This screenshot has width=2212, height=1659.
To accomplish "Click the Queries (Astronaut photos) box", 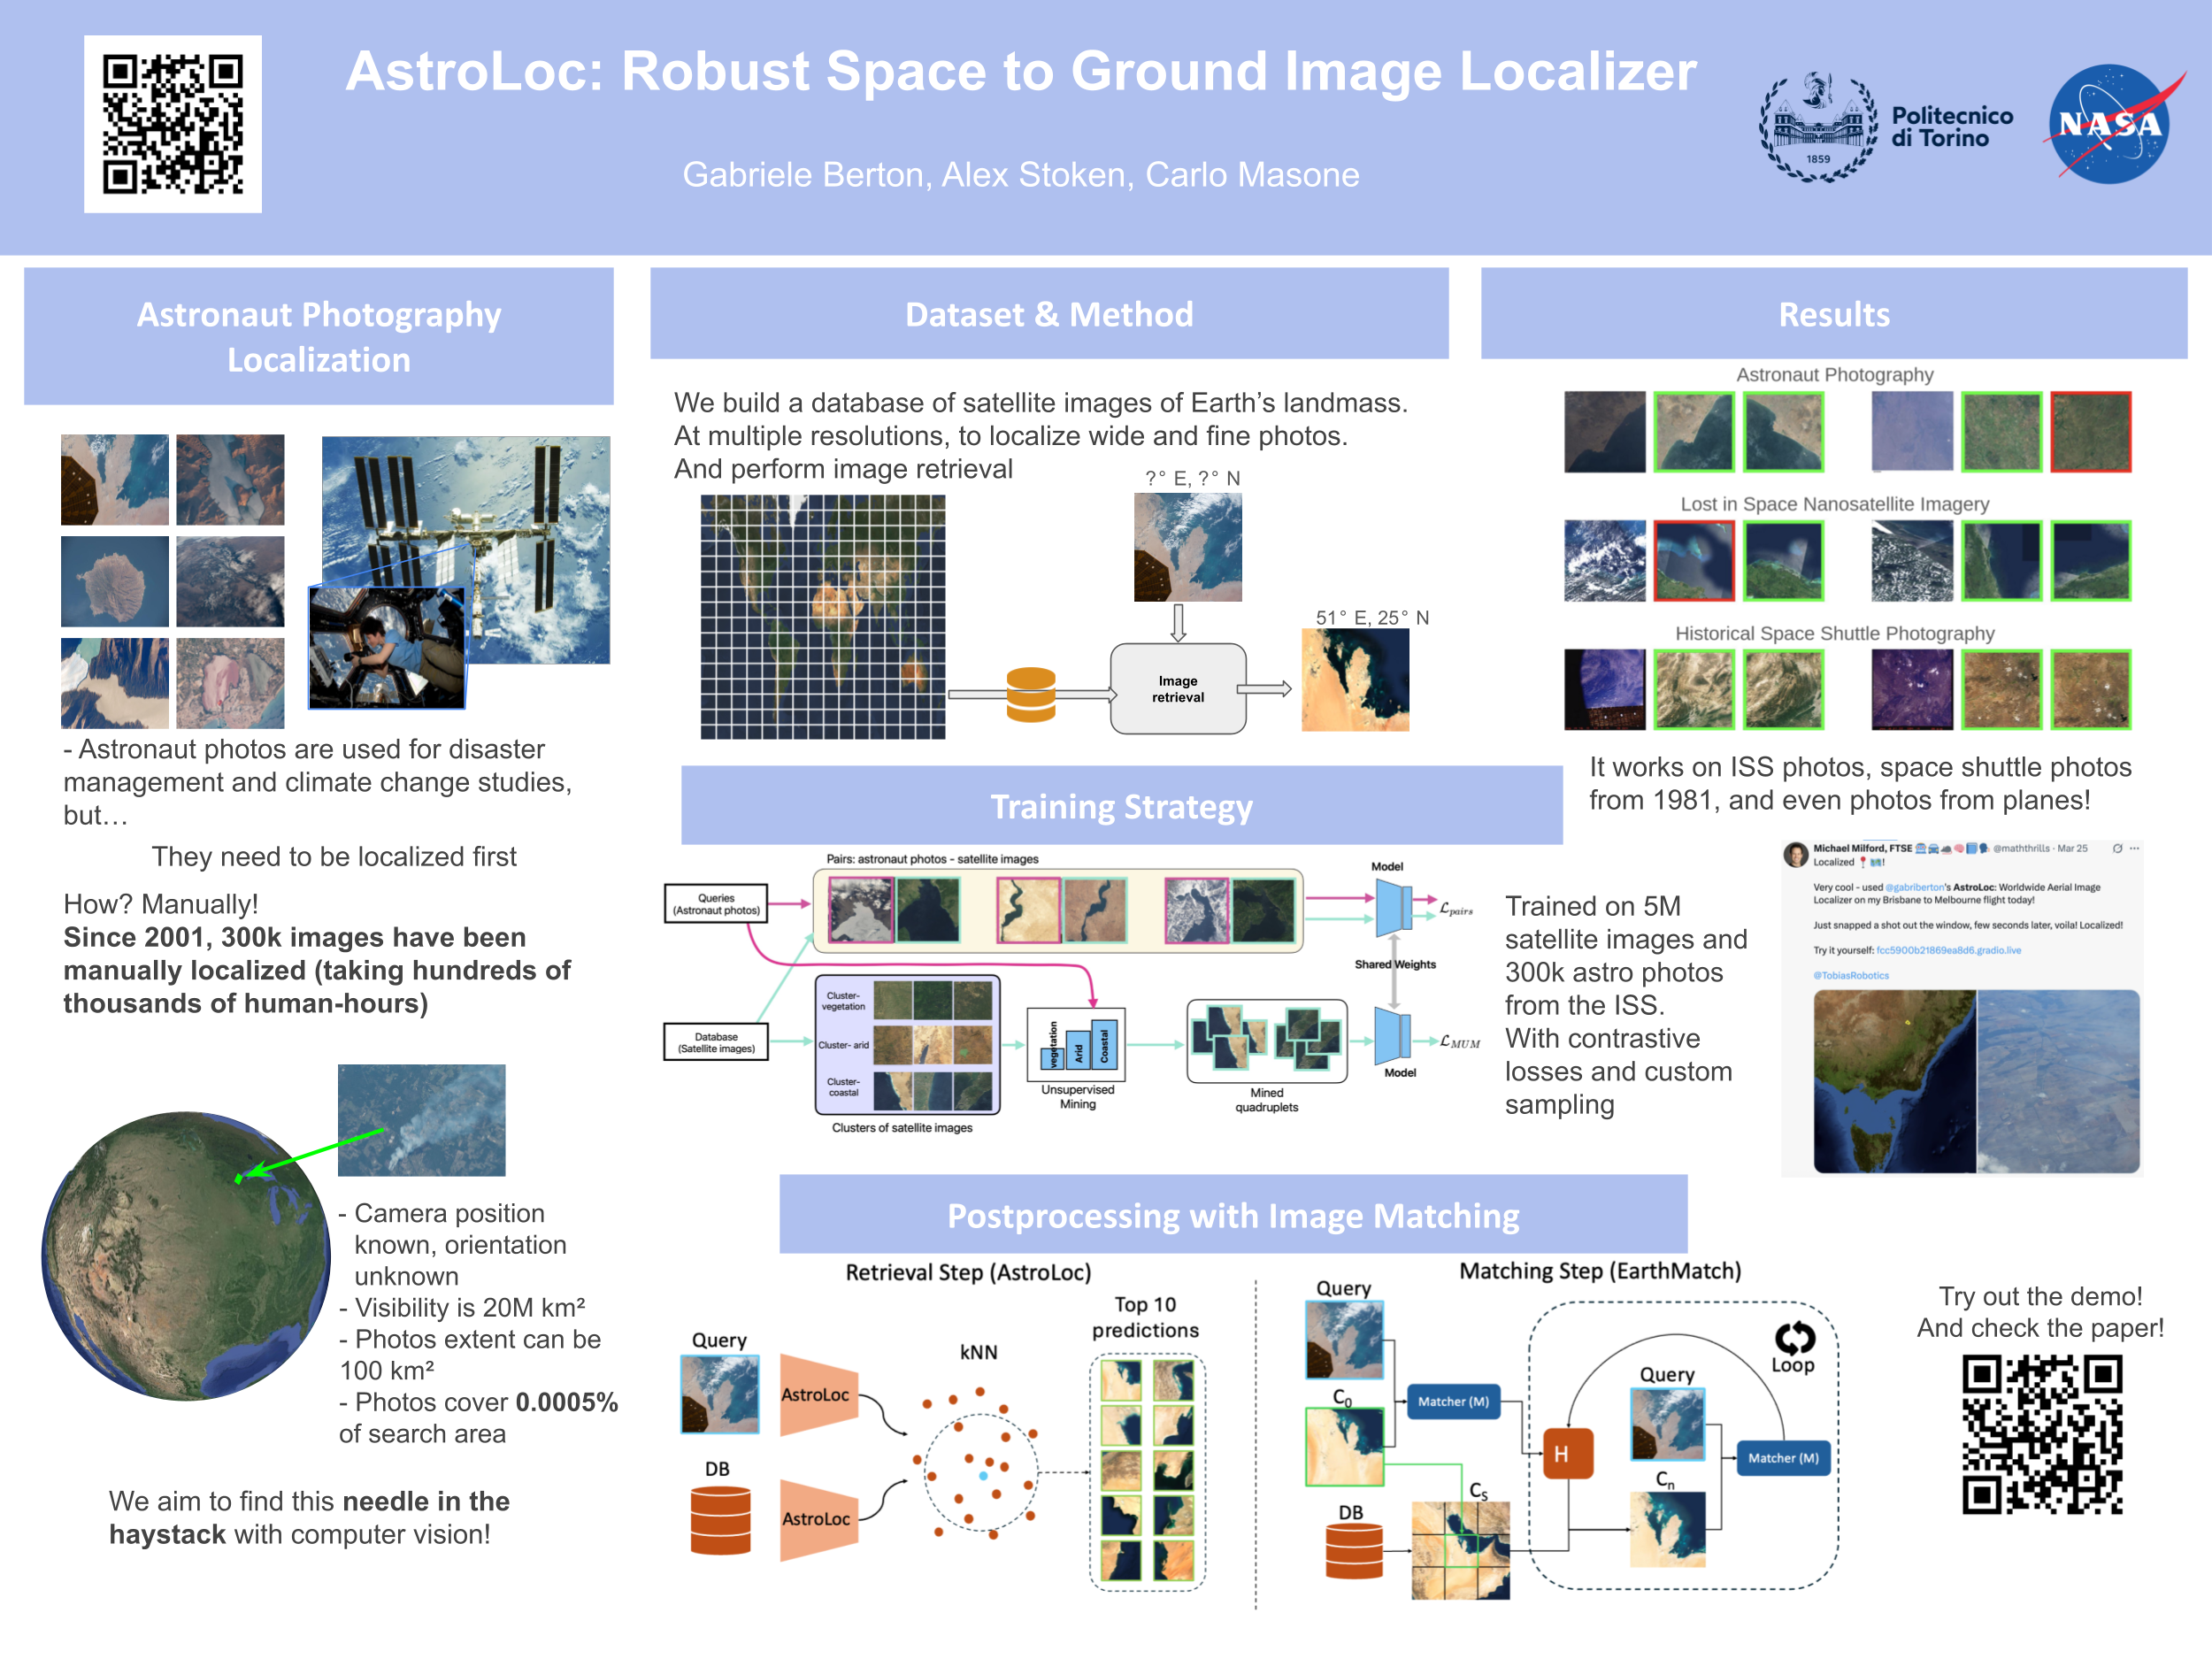I will [x=716, y=904].
